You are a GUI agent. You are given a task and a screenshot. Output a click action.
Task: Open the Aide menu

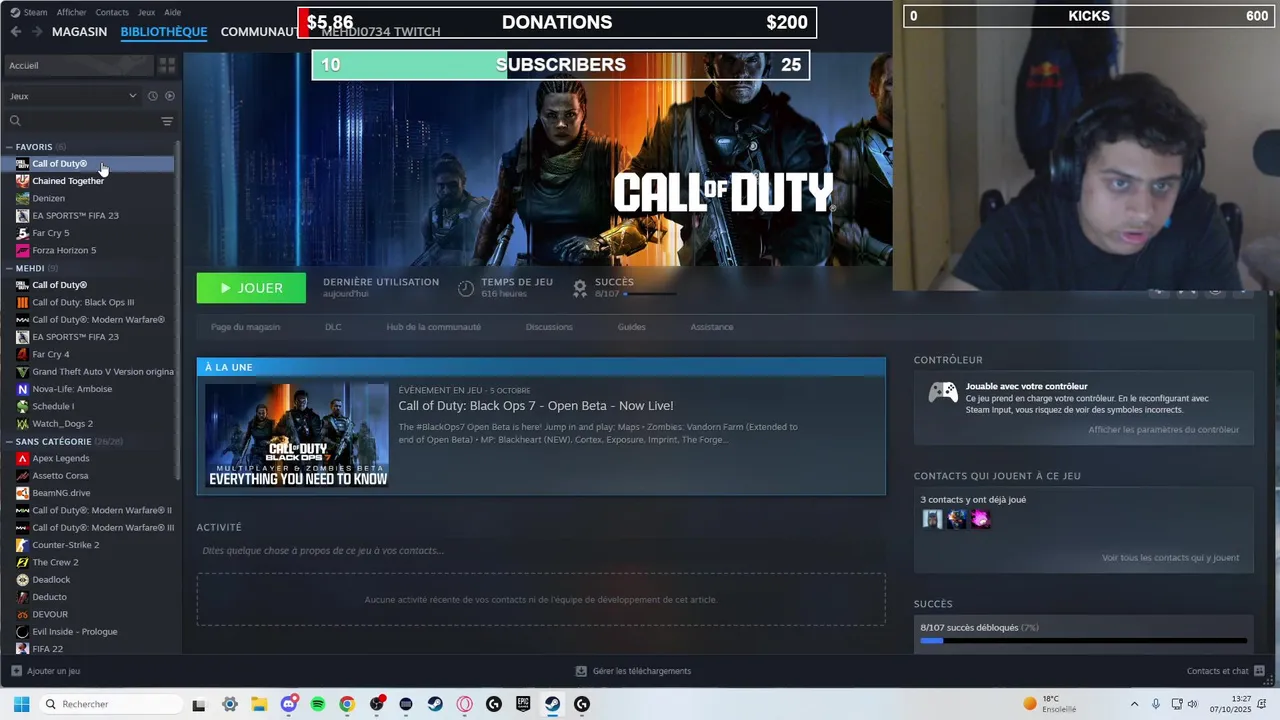click(172, 12)
